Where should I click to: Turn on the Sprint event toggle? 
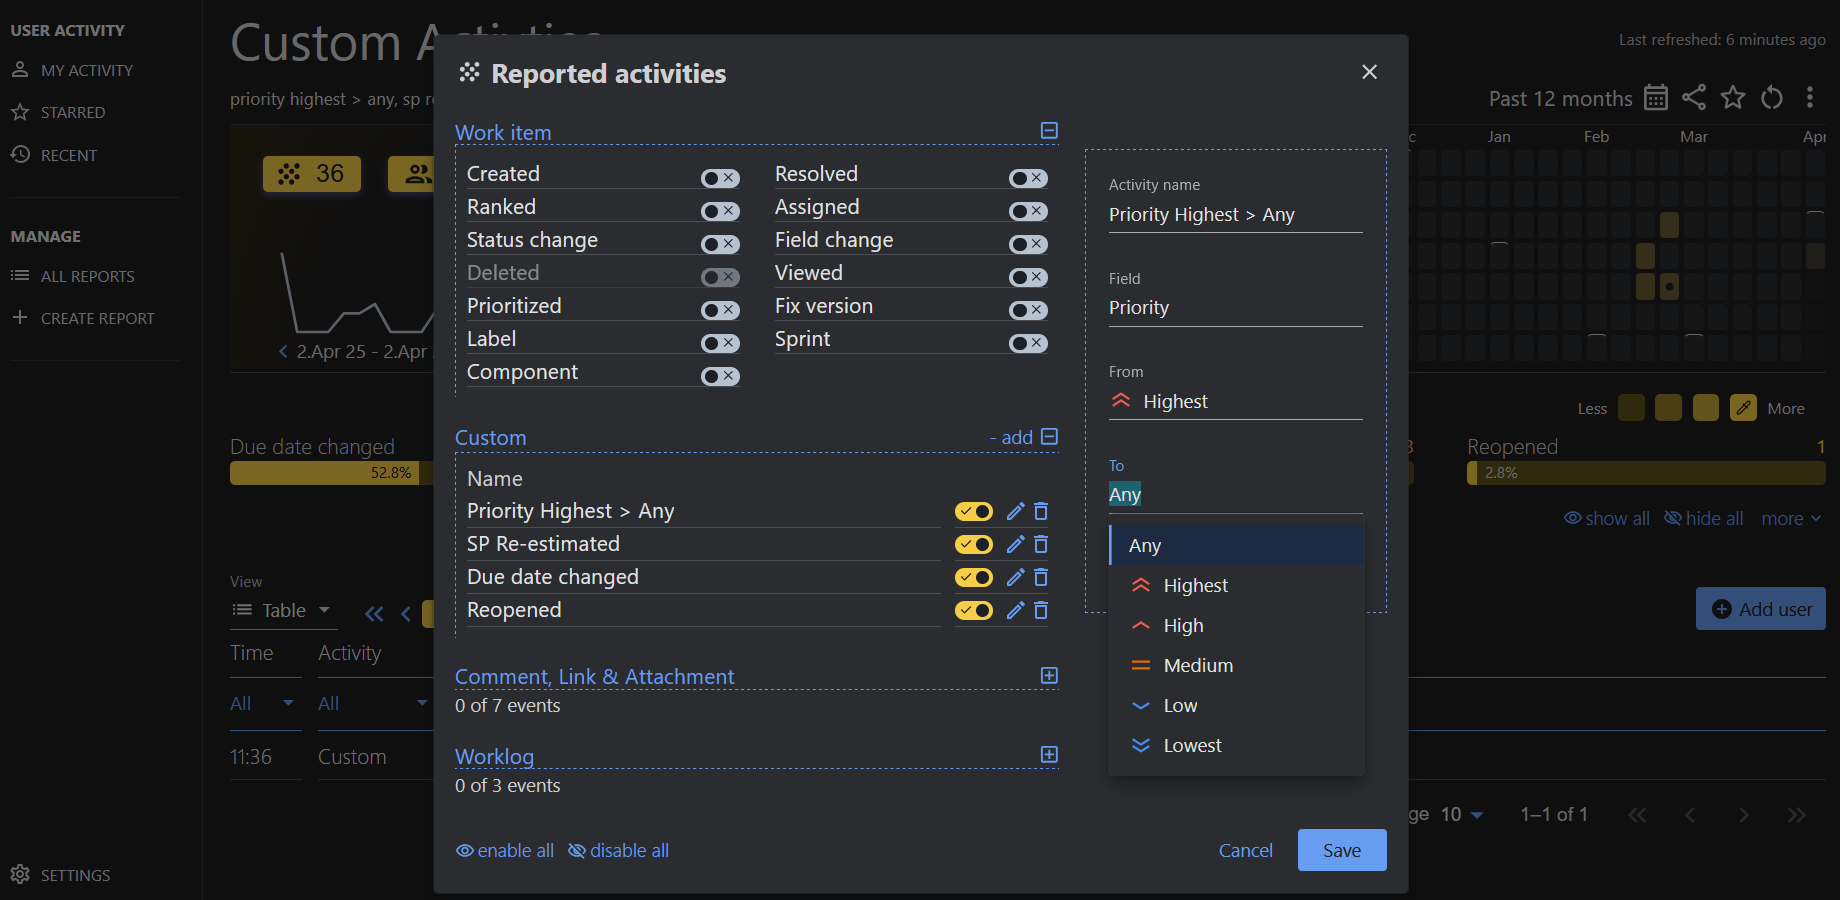[1028, 343]
